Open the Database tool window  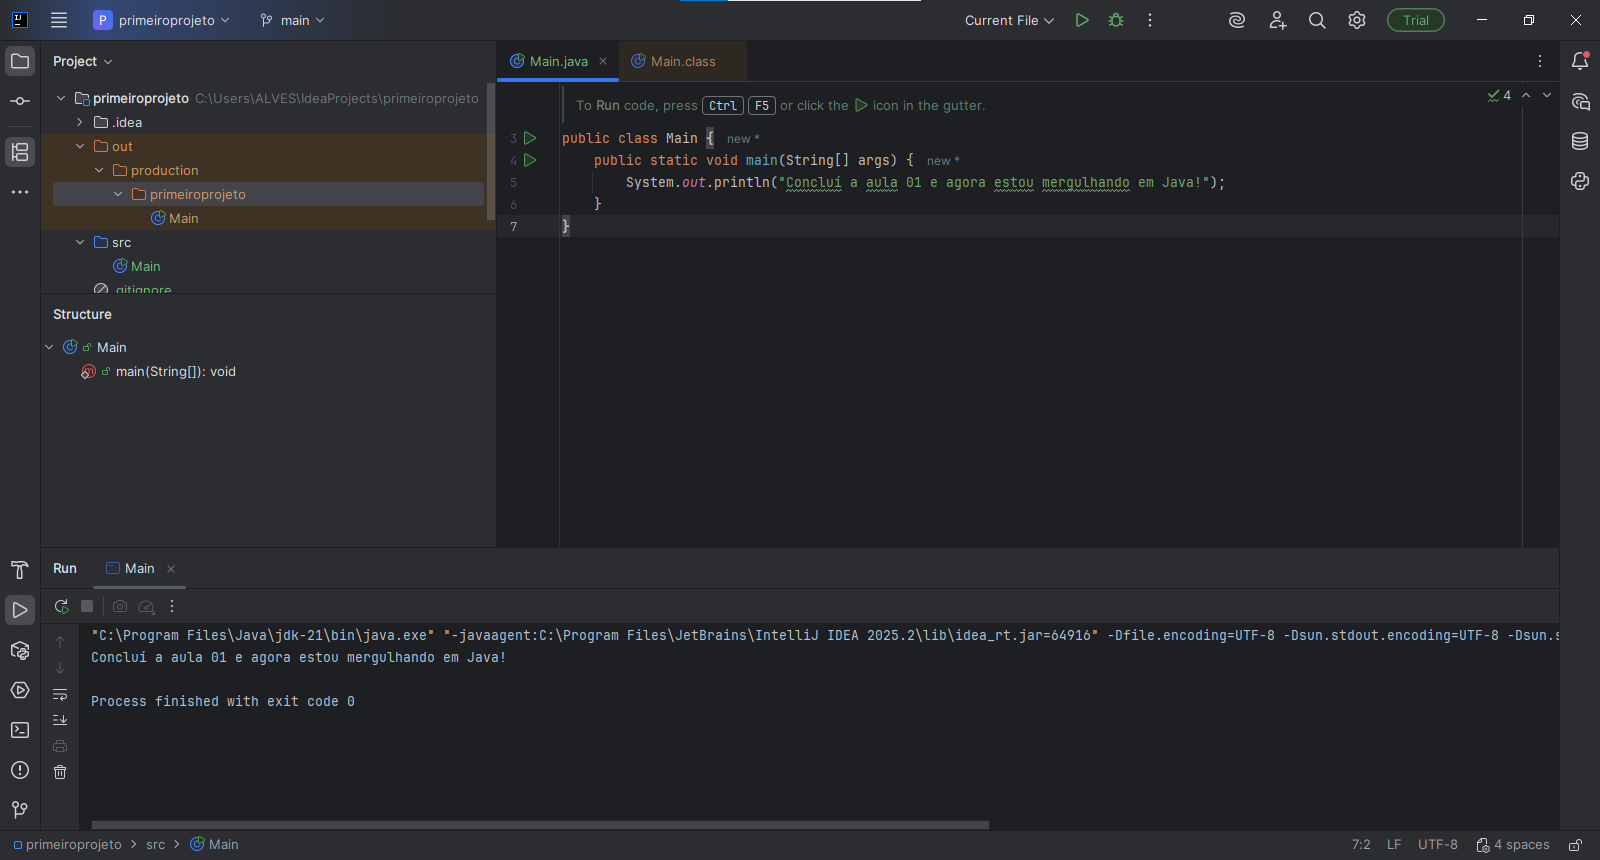1580,141
